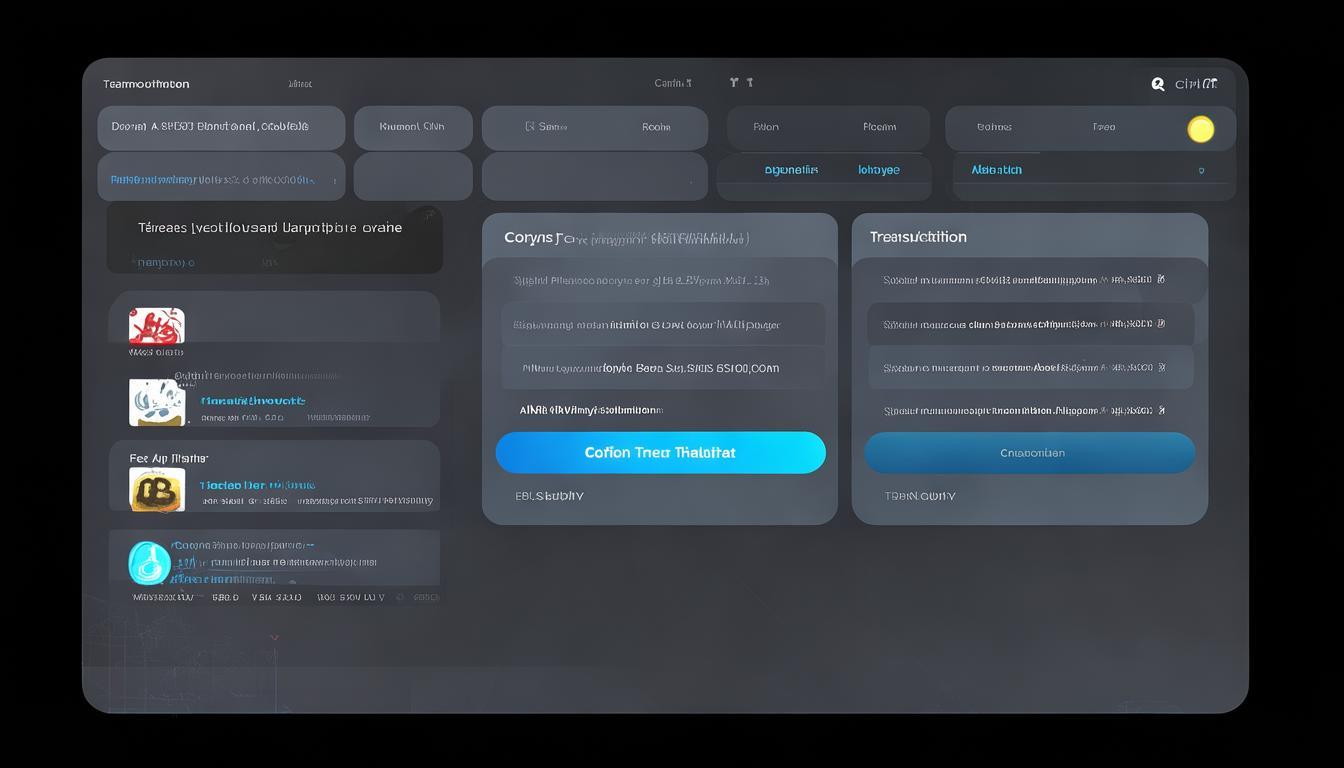Select the first wide tab in top row
Image resolution: width=1344 pixels, height=768 pixels.
click(221, 128)
